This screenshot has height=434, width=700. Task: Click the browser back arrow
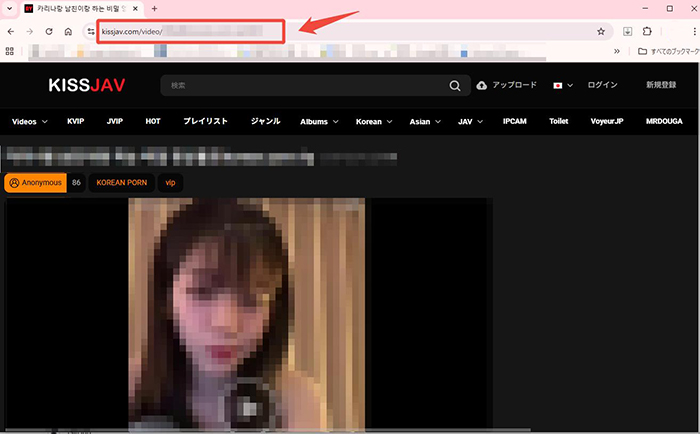pos(10,31)
